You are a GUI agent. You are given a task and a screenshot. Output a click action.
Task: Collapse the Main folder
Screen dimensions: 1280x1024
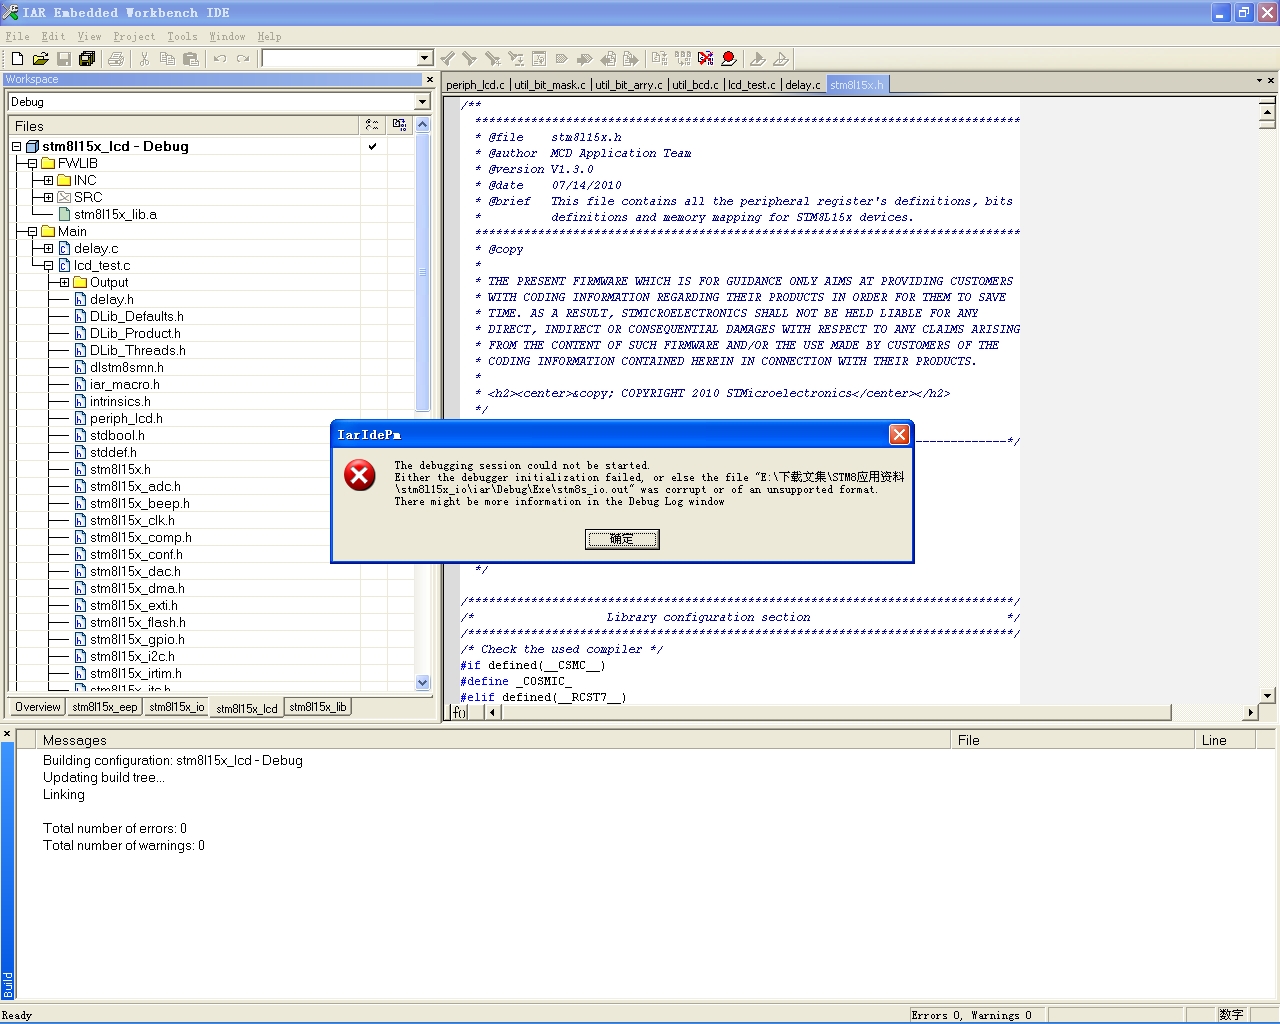click(32, 231)
